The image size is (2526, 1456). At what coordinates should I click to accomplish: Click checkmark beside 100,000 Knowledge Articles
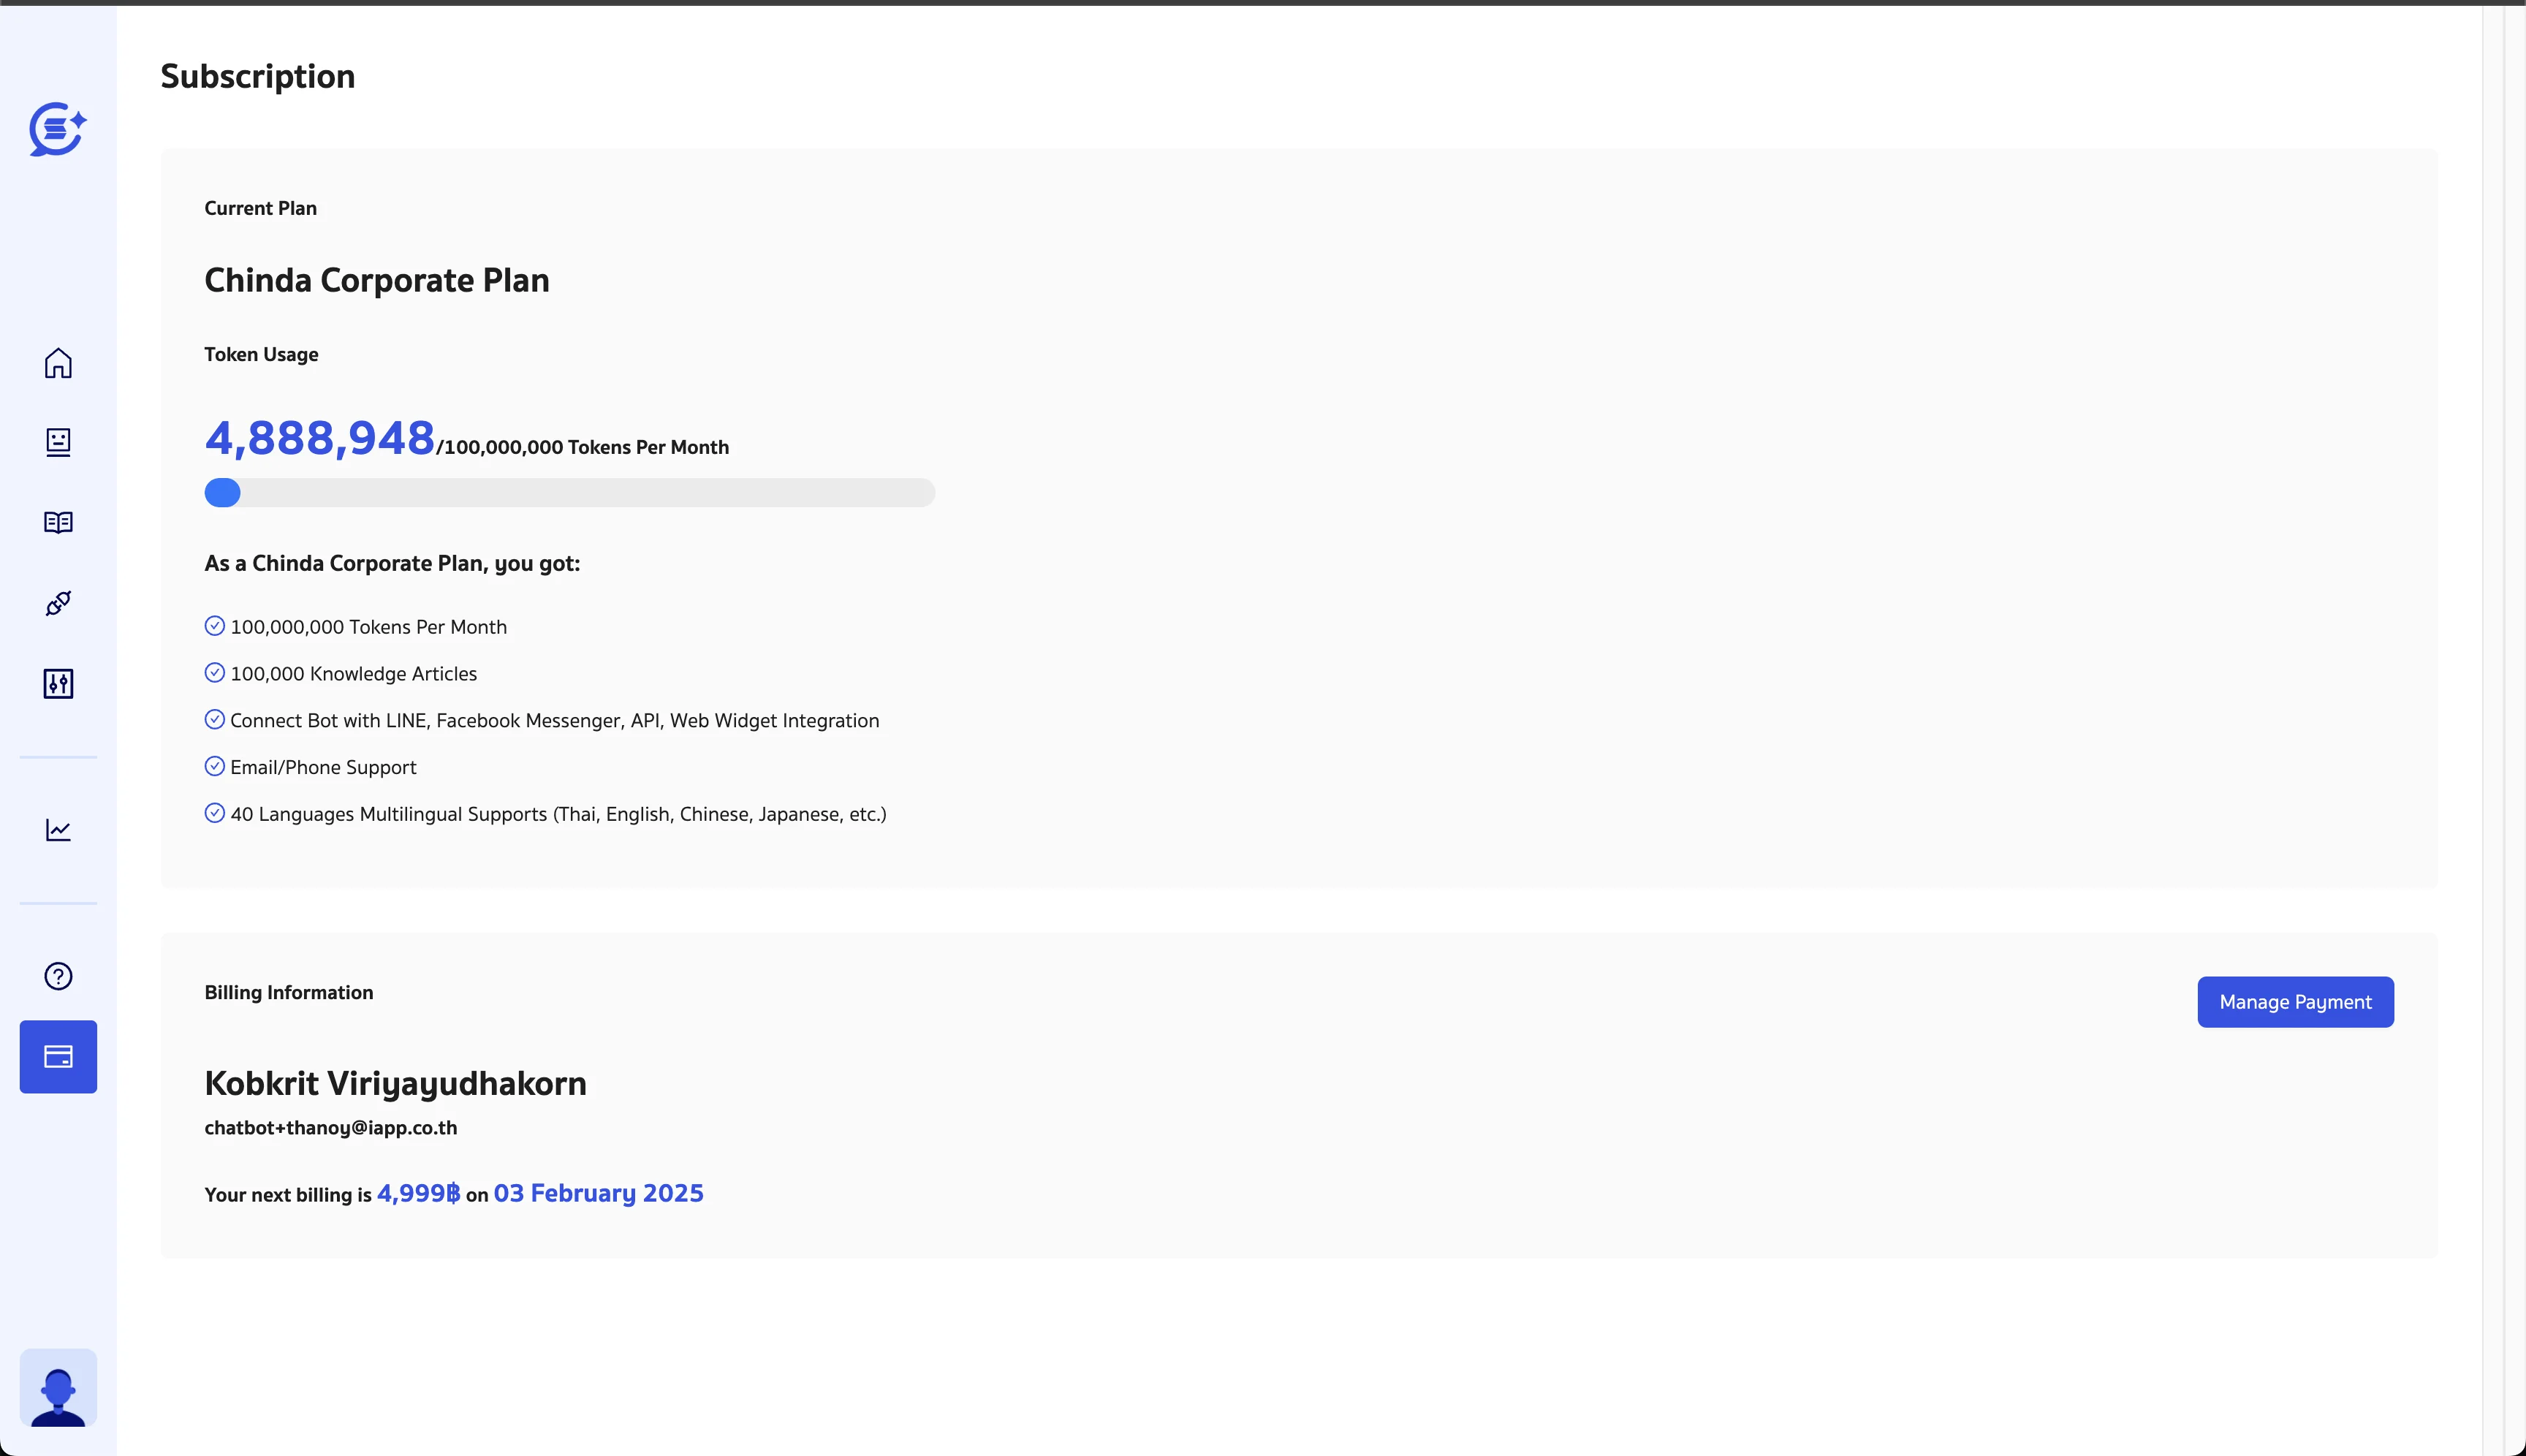click(214, 673)
